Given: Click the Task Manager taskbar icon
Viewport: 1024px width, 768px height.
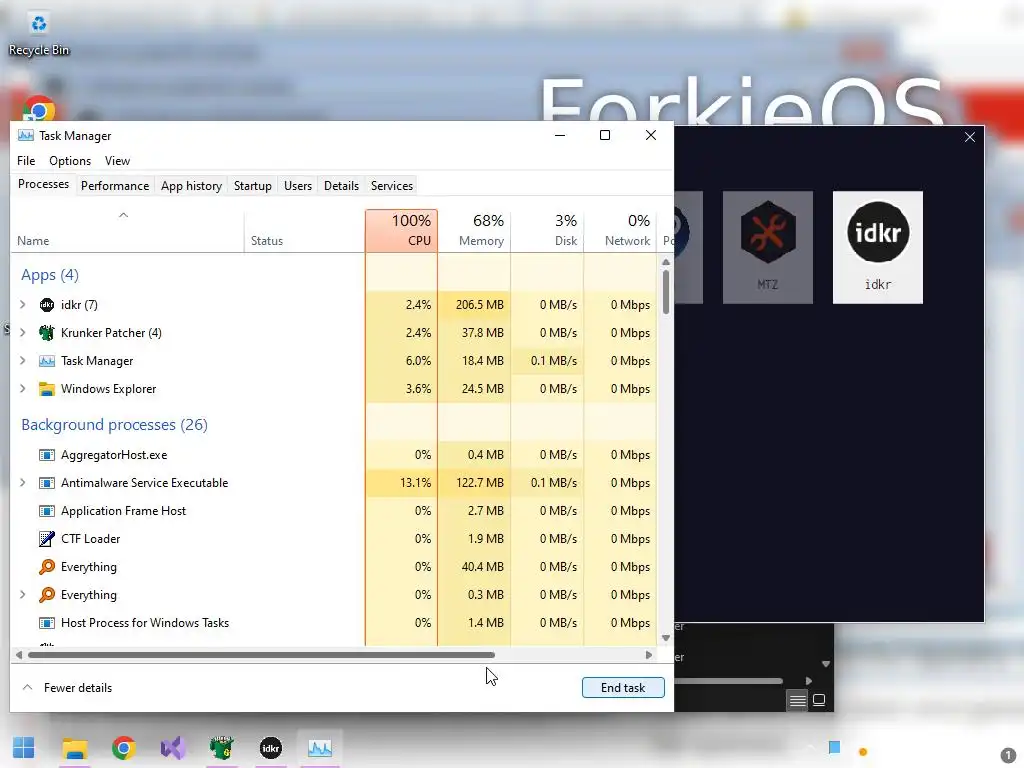Looking at the screenshot, I should point(320,748).
